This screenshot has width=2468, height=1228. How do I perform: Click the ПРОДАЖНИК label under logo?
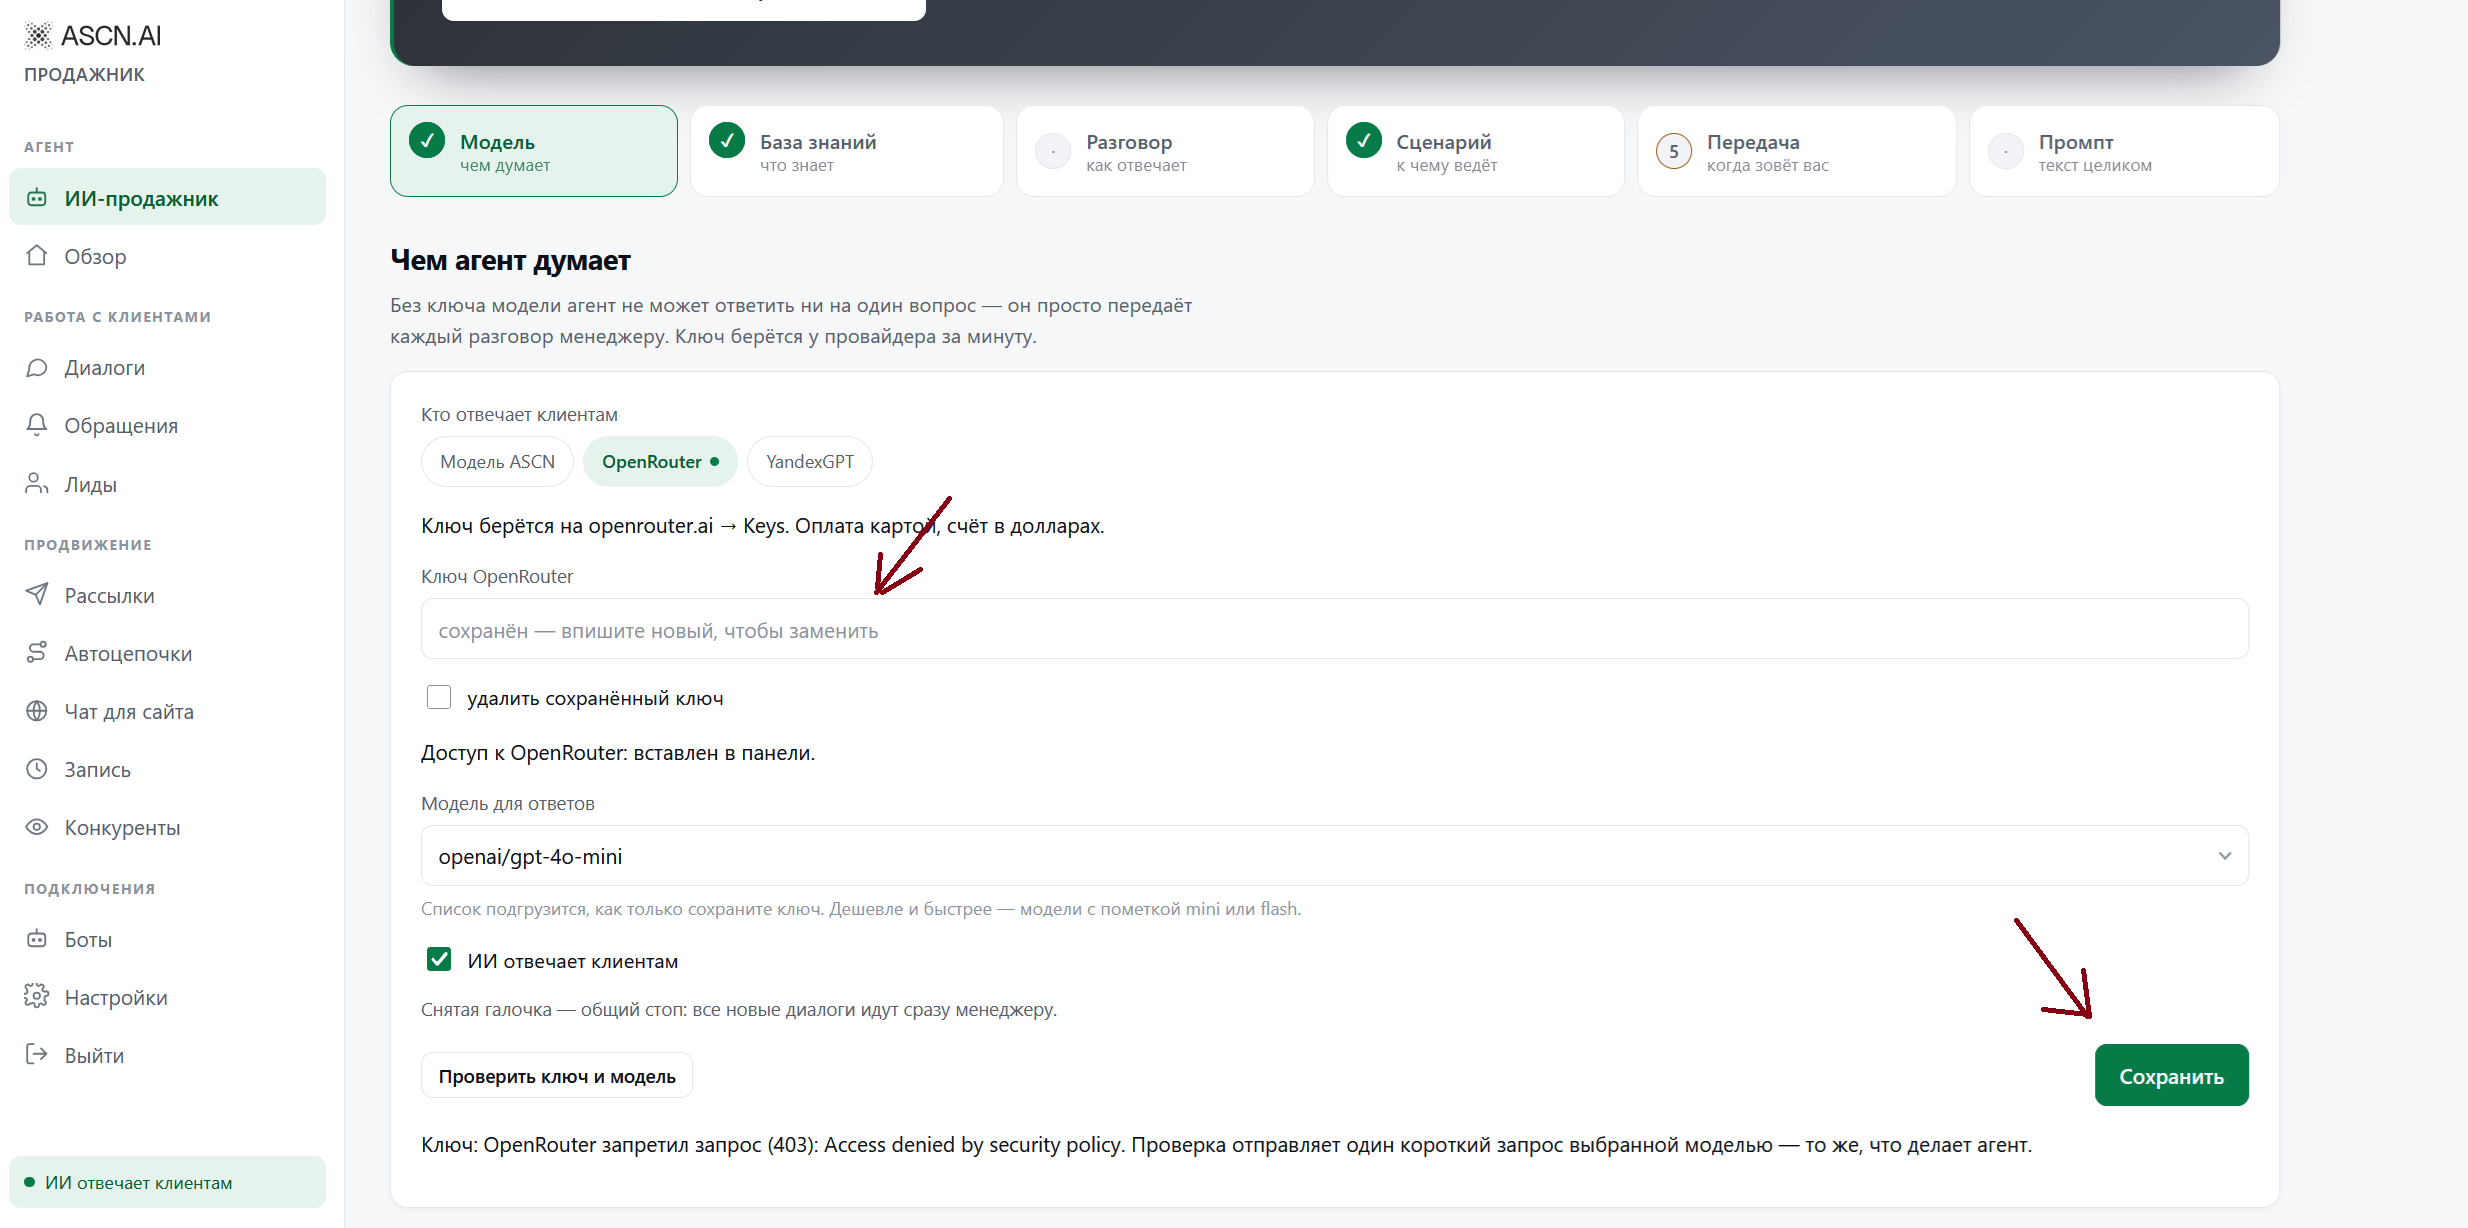(x=84, y=74)
